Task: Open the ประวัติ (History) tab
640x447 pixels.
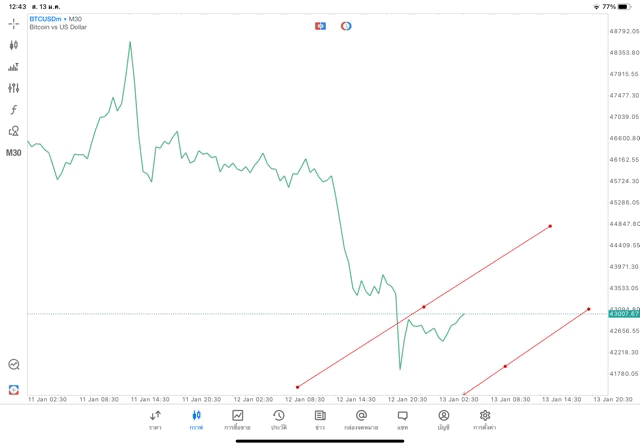Action: [x=278, y=419]
